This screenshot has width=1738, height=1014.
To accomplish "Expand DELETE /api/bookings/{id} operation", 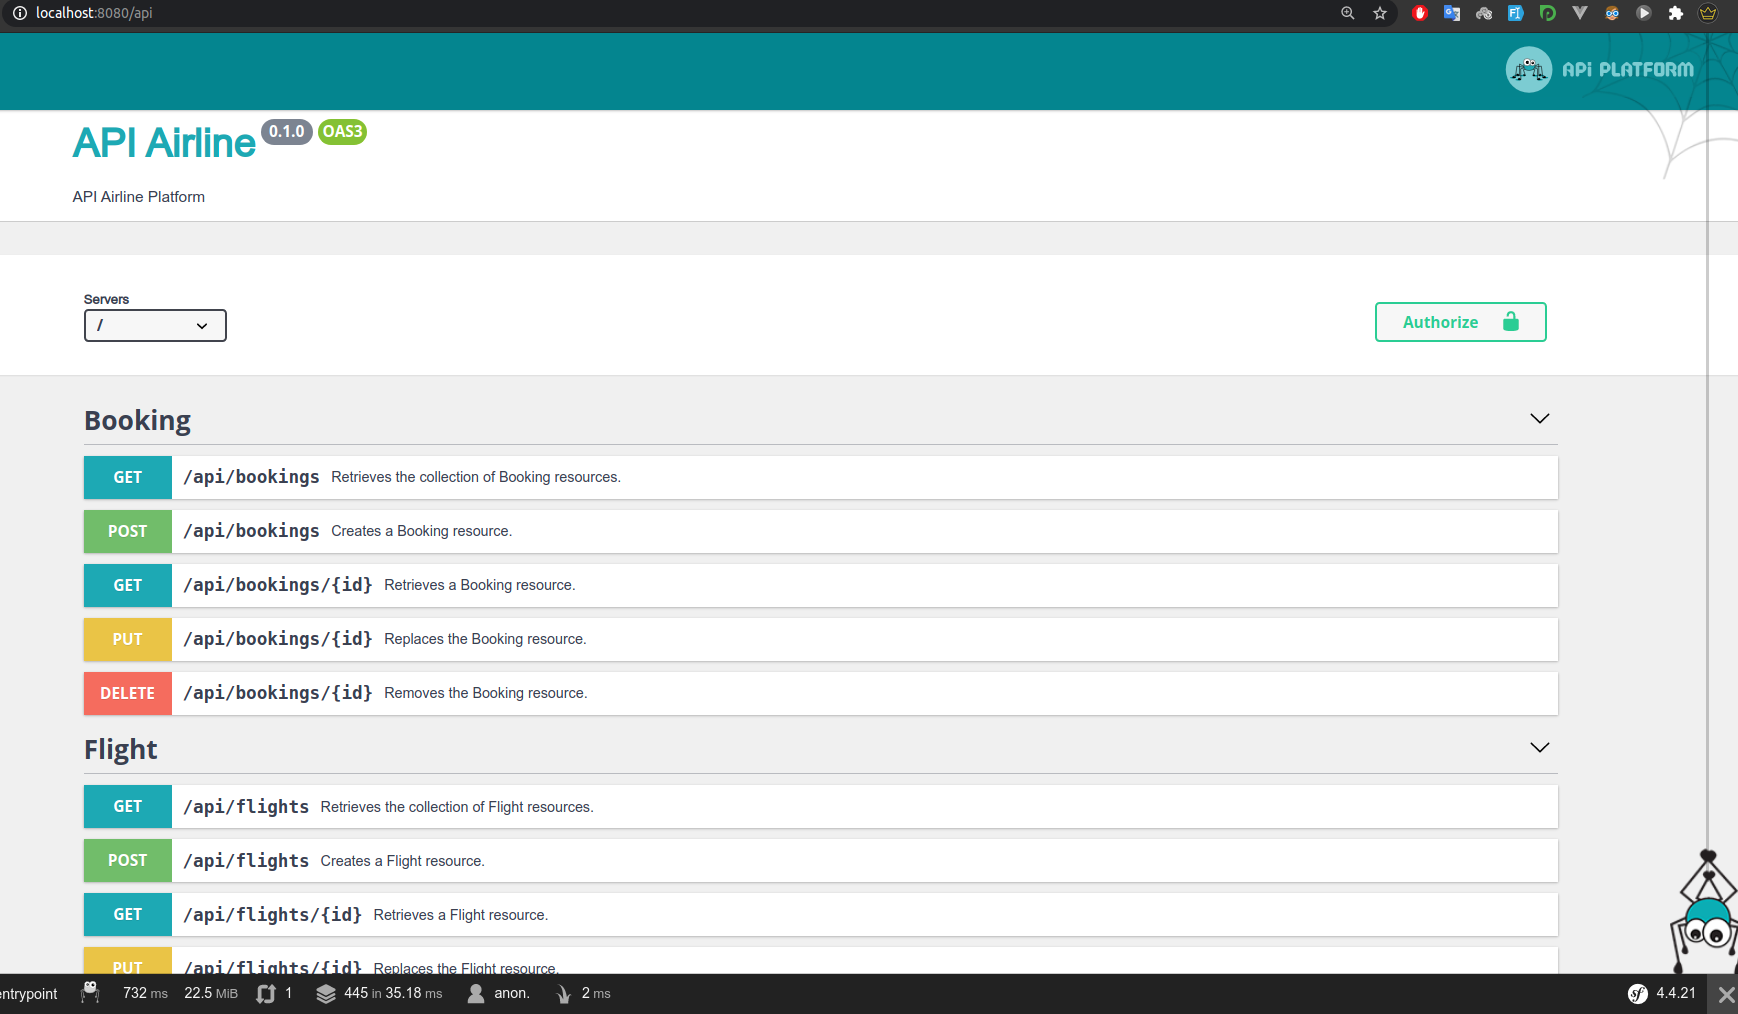I will [821, 693].
